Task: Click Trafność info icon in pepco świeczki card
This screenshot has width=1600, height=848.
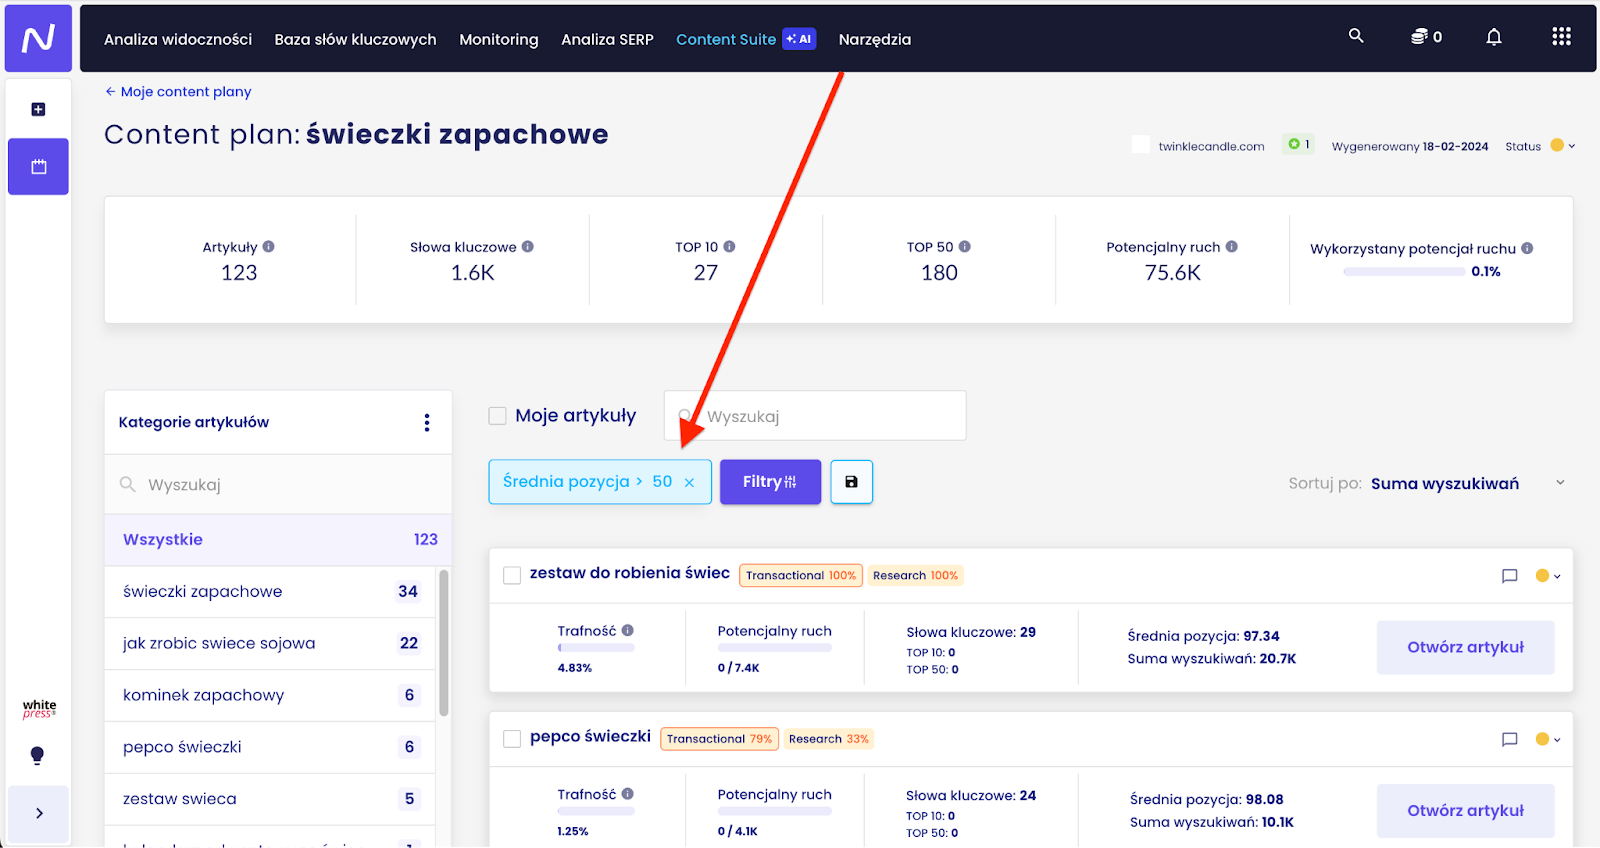Action: [x=628, y=794]
